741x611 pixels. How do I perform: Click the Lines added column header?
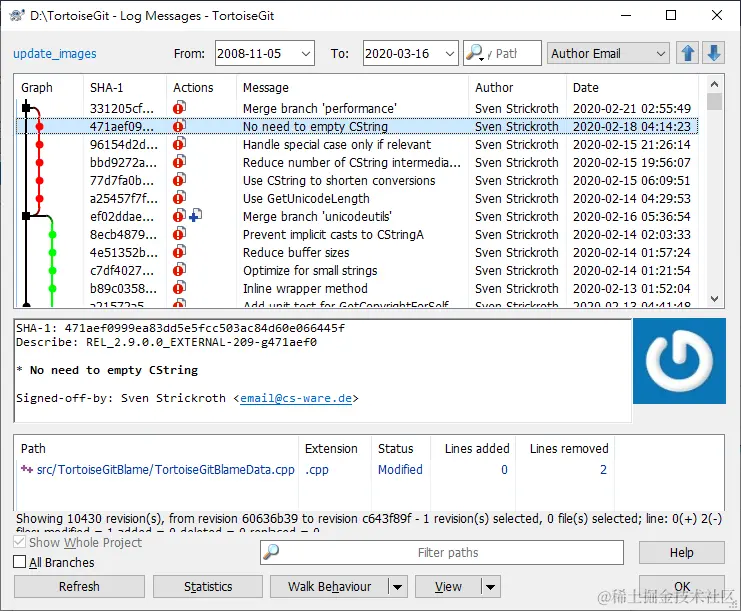pos(473,448)
